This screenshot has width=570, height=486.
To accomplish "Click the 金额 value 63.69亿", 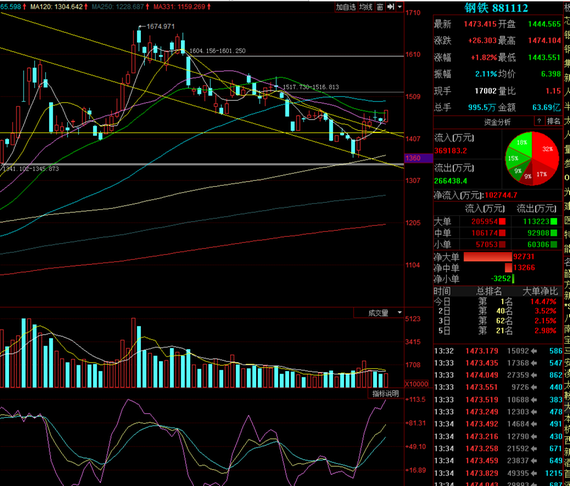I will [547, 108].
